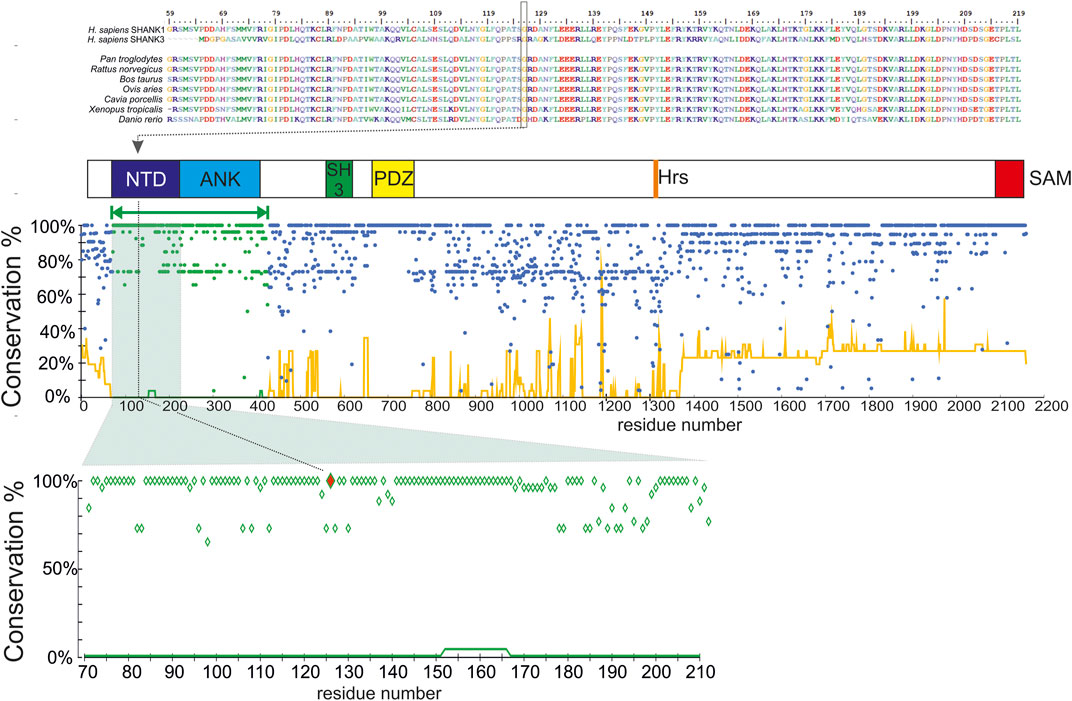The width and height of the screenshot is (1072, 701).
Task: Click the '50%' tick on lower plot
Action: 61,569
